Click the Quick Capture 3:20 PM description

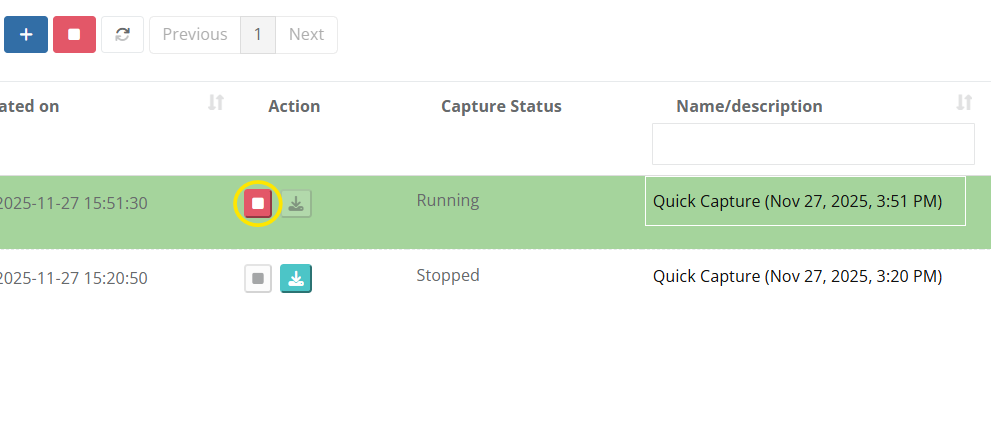797,276
